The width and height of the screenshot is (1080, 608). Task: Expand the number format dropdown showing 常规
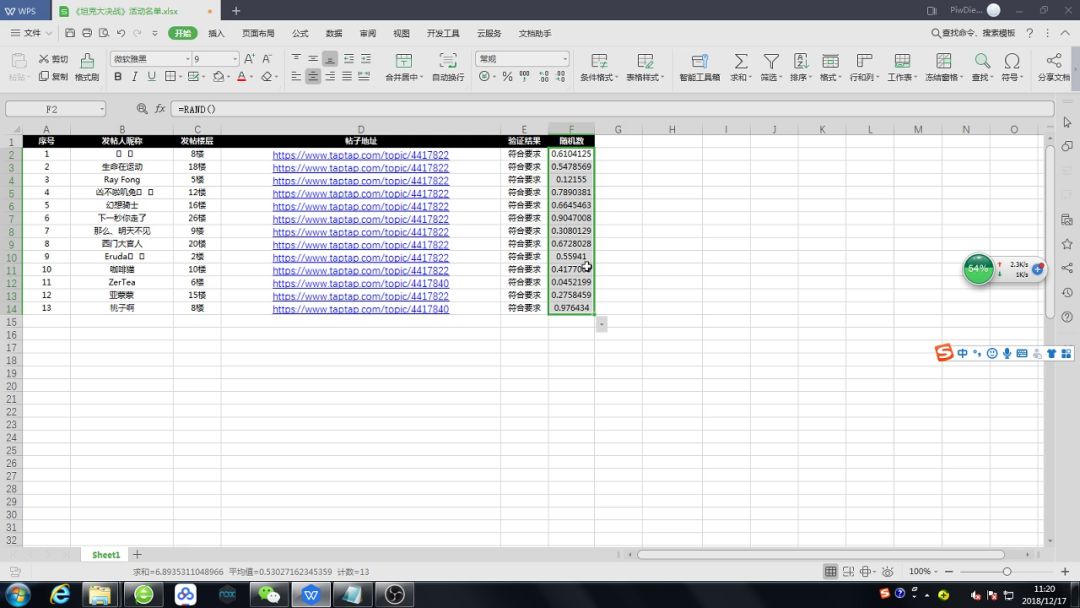click(564, 59)
